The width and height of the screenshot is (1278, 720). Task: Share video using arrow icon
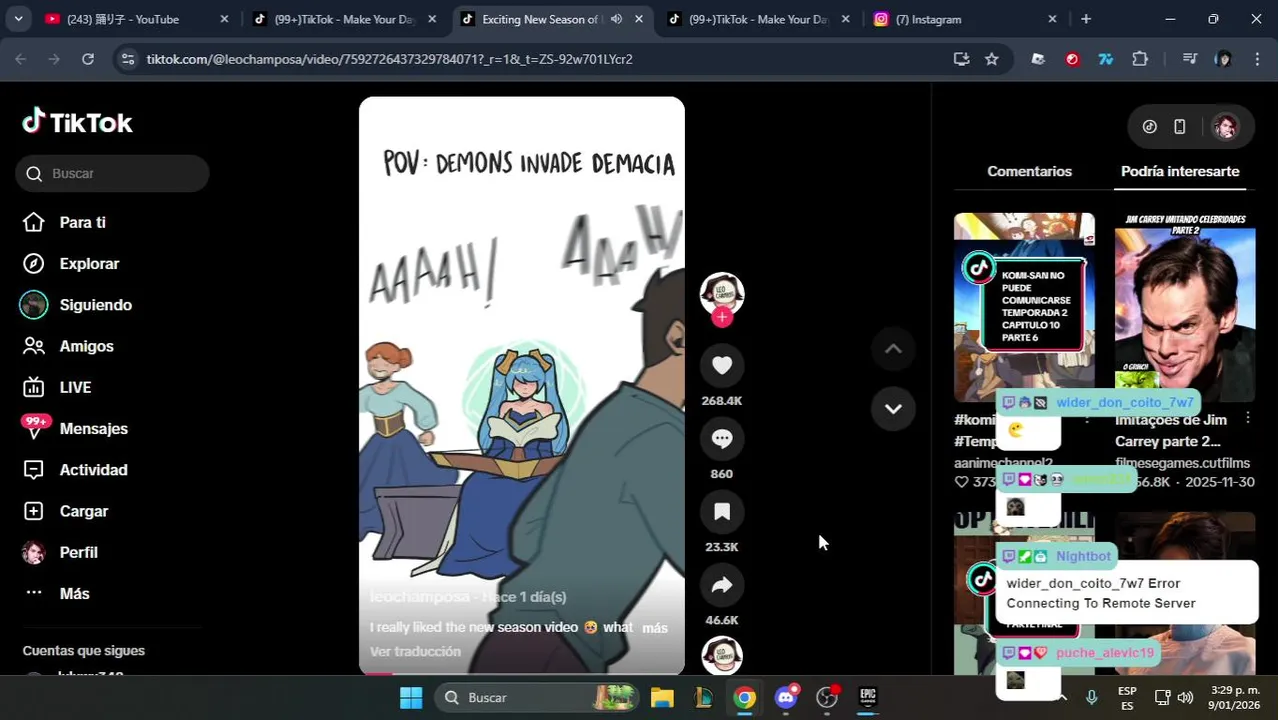click(x=722, y=585)
